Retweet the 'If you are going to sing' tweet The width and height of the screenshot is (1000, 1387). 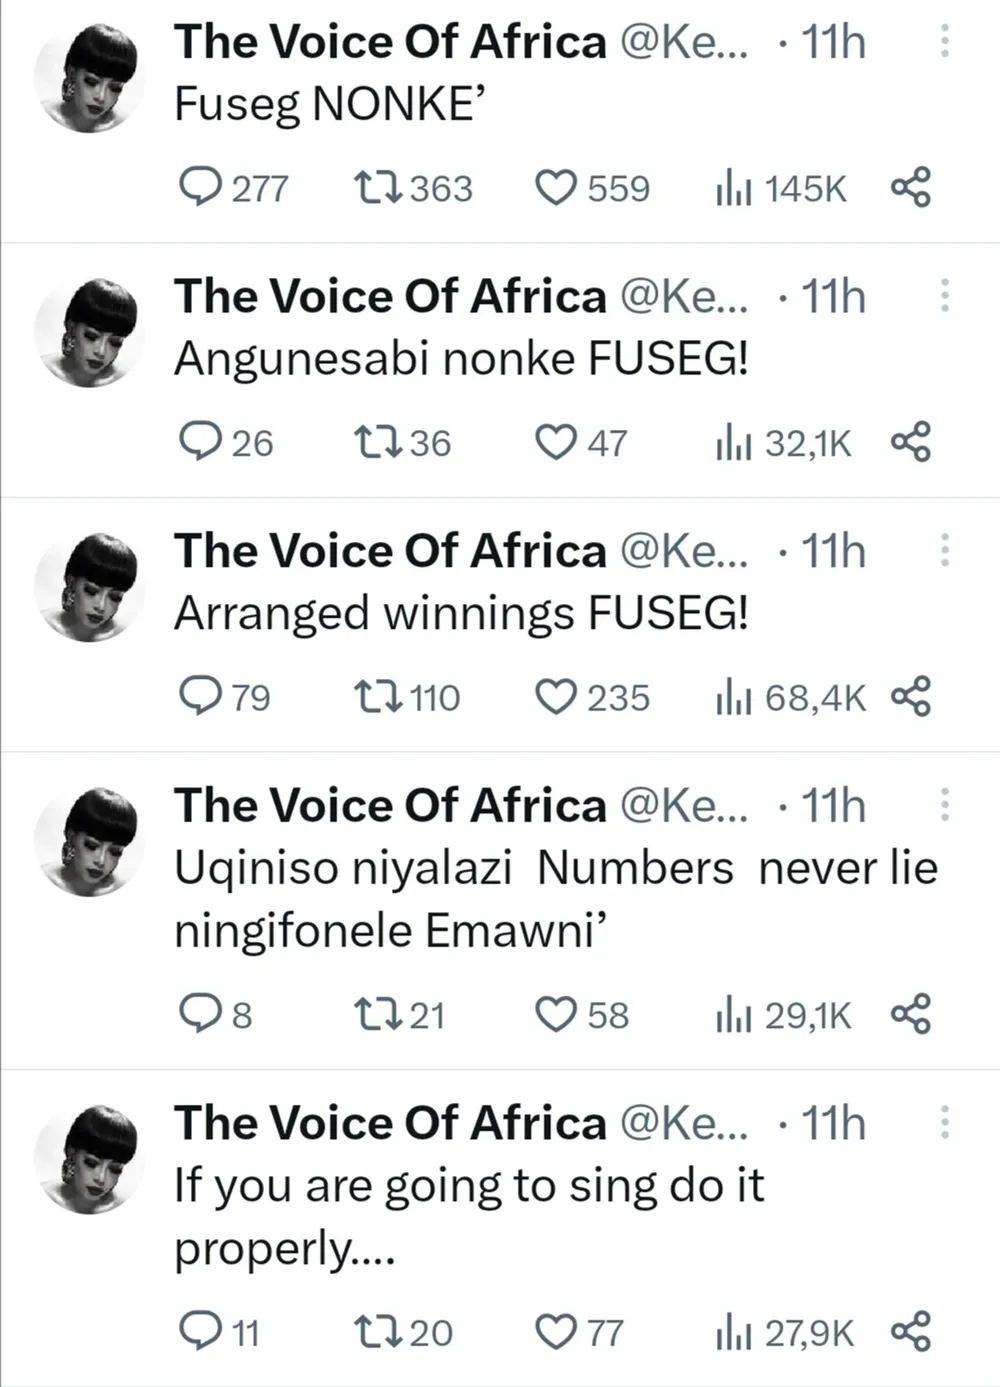point(378,1332)
